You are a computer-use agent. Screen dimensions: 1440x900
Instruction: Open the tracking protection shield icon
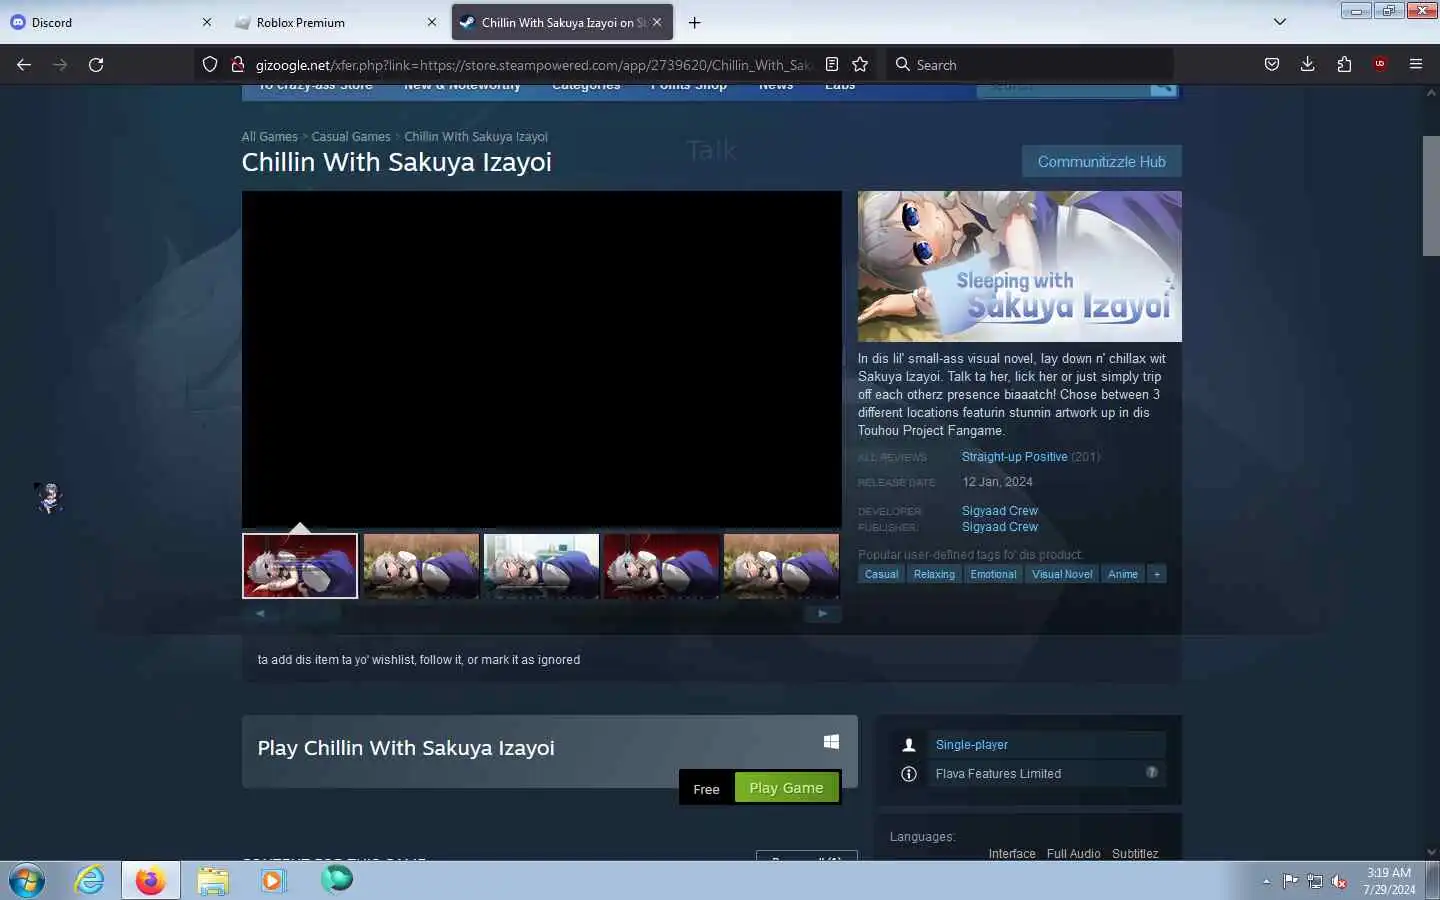(210, 65)
